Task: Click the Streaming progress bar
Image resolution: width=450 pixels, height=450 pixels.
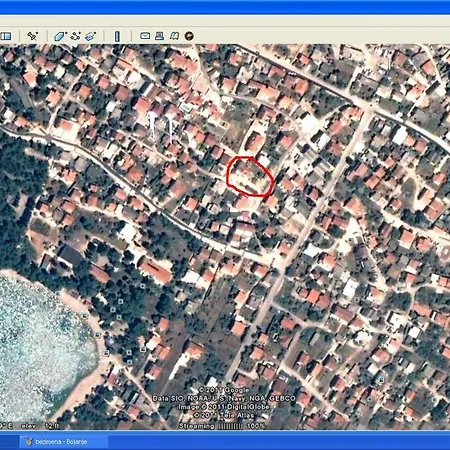Action: point(230,426)
